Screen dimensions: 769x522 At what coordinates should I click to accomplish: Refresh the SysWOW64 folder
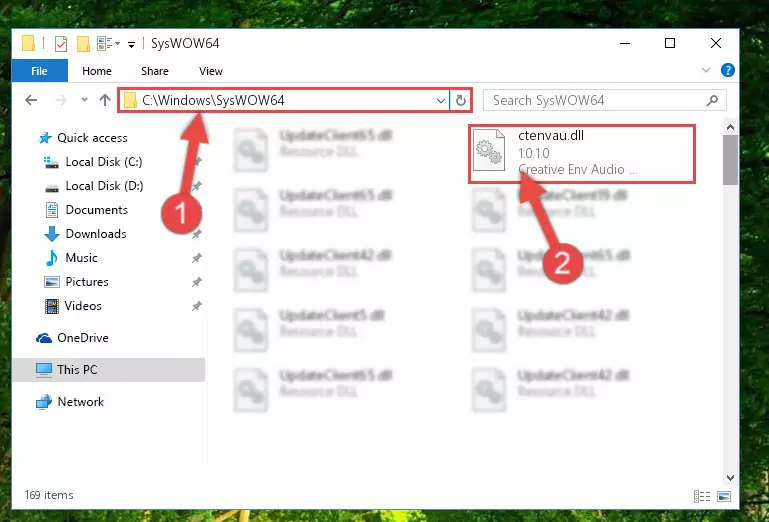[461, 101]
